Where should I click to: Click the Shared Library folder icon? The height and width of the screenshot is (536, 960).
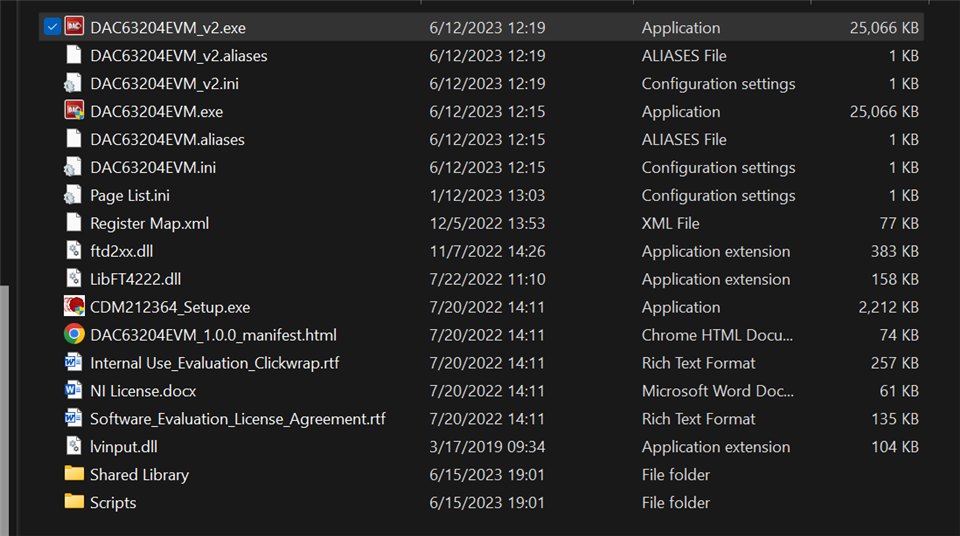click(74, 474)
